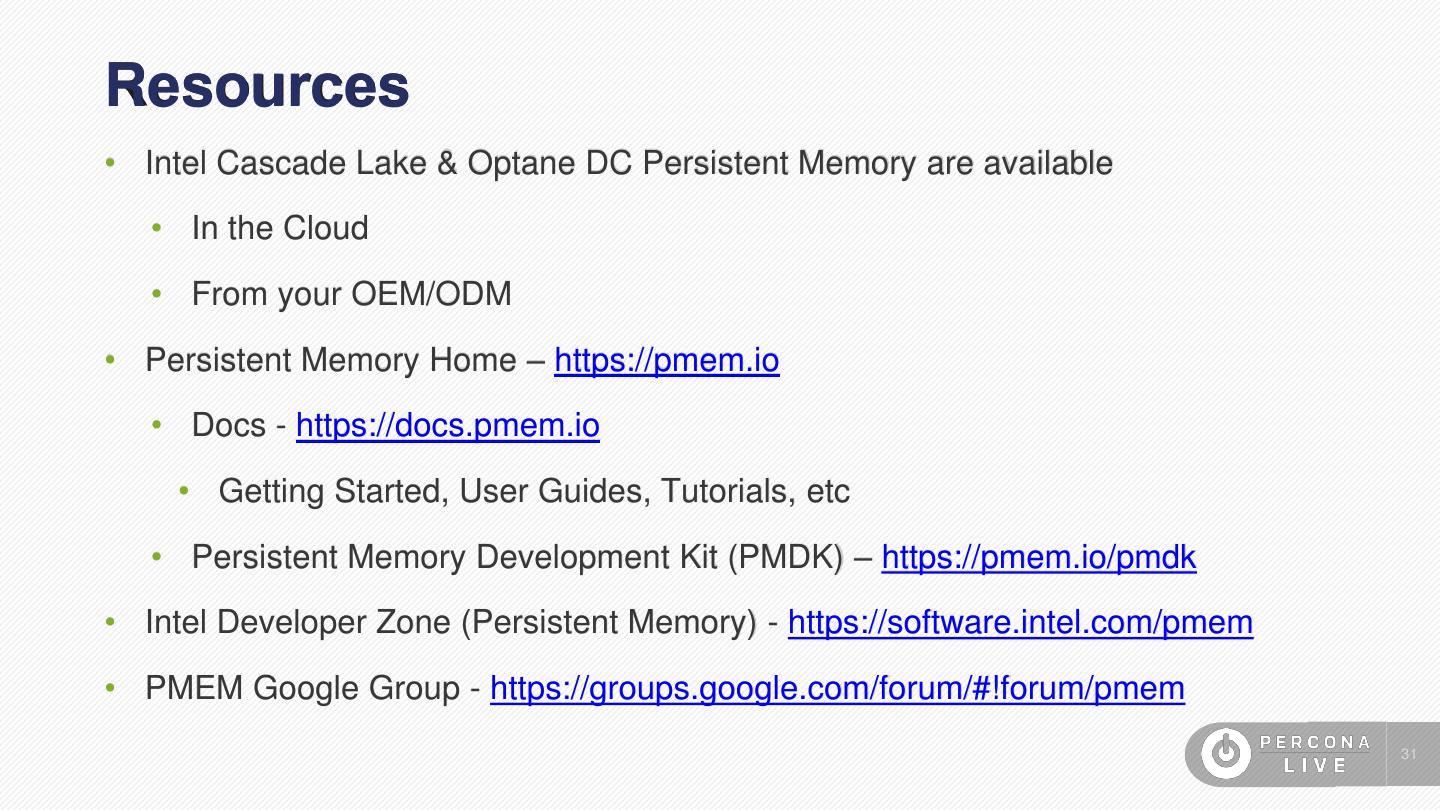Open the https://docs.pmem.io link
The height and width of the screenshot is (810, 1440).
point(447,426)
